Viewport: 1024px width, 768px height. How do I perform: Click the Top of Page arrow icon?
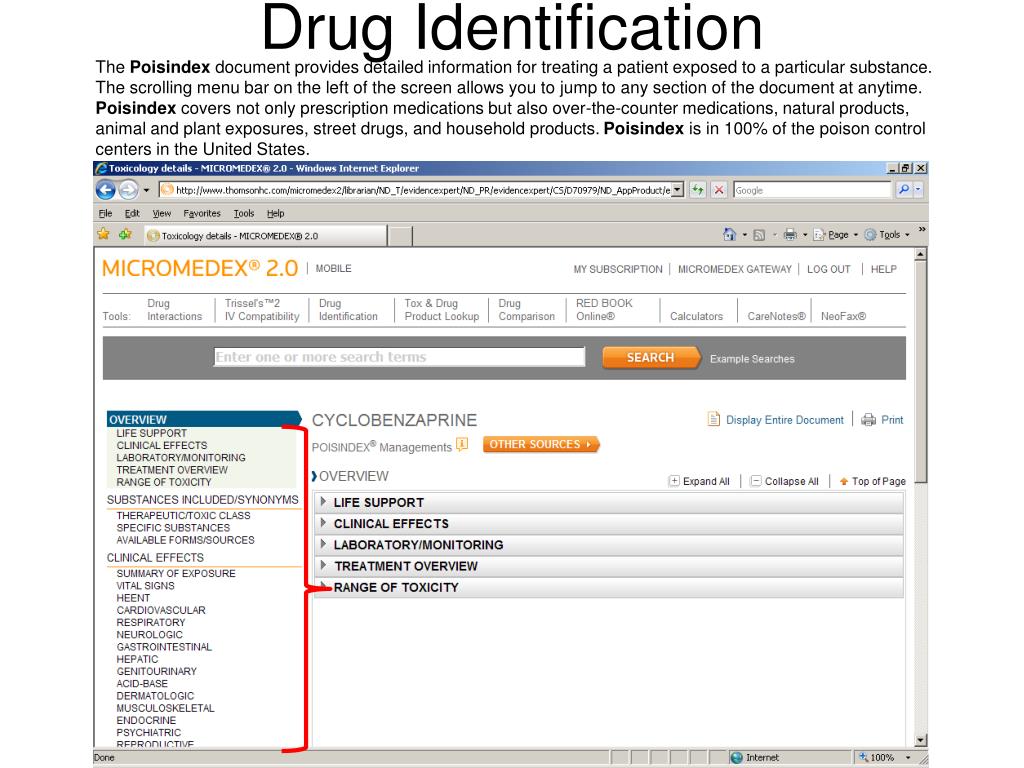(x=844, y=481)
